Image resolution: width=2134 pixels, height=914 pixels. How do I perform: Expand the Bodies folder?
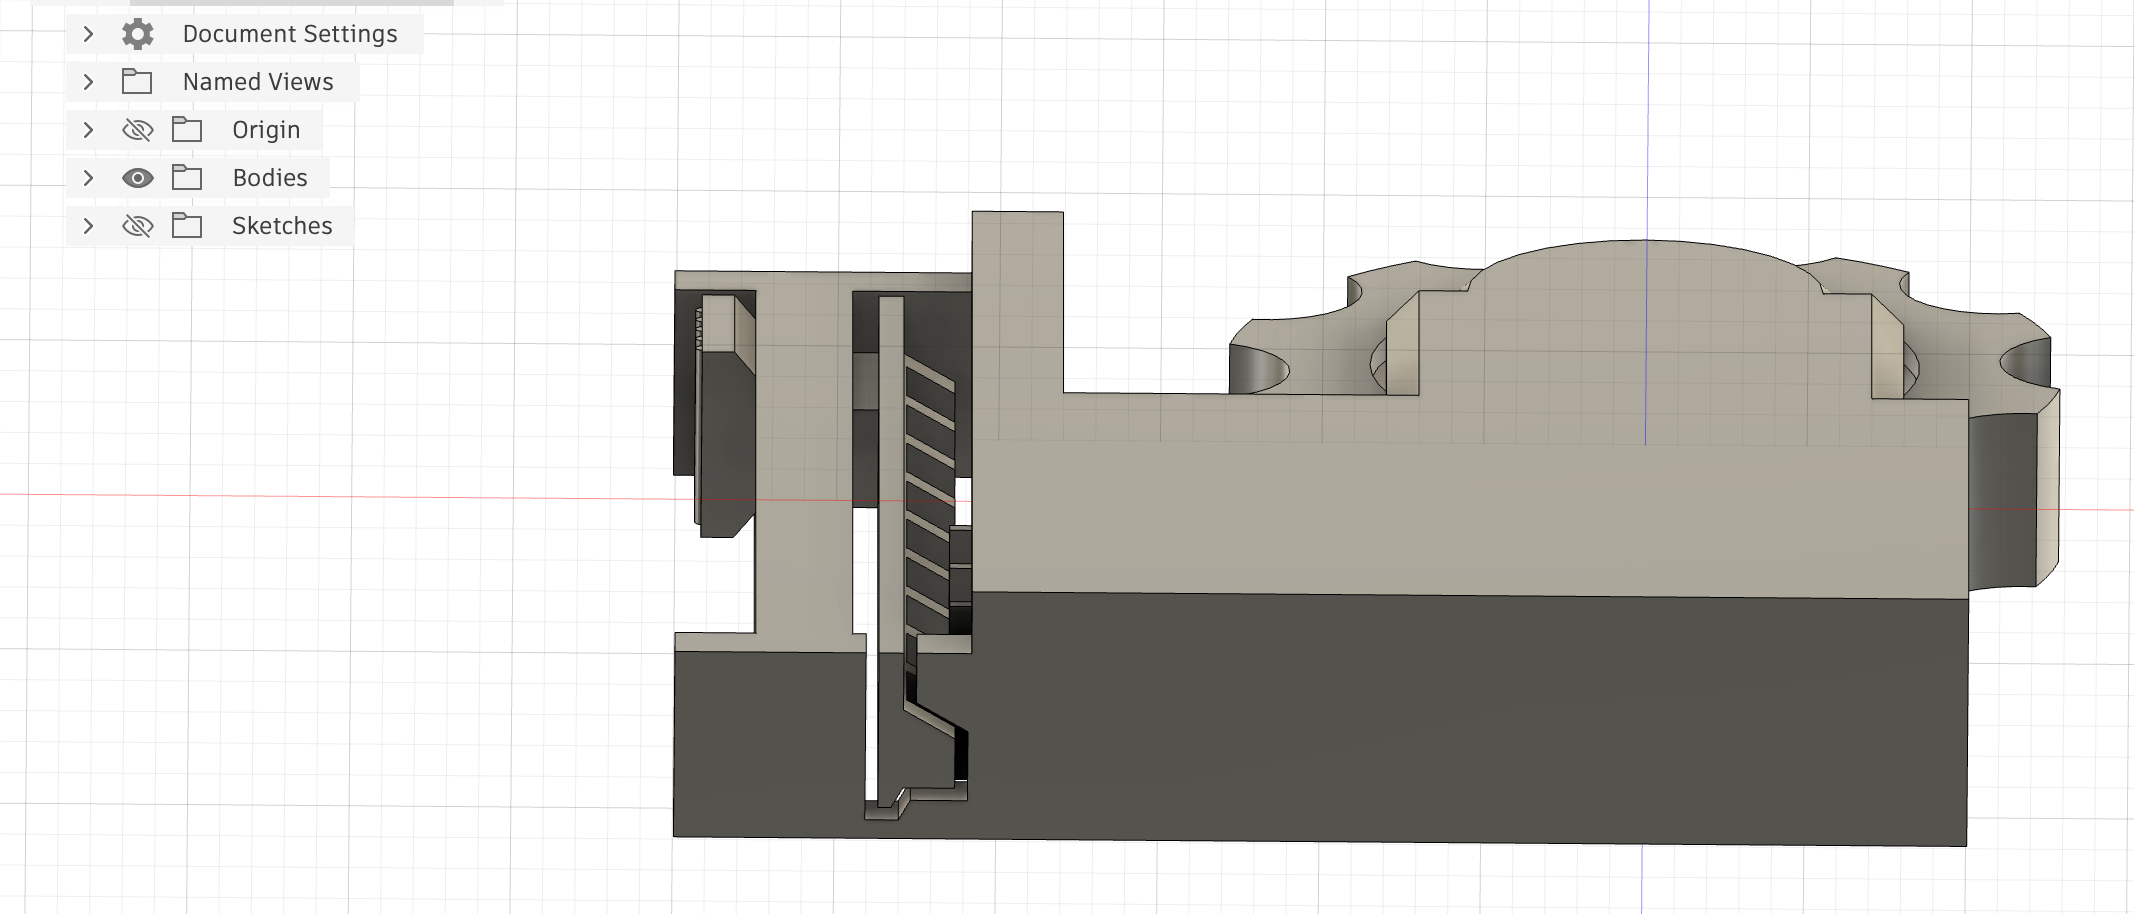(x=88, y=178)
